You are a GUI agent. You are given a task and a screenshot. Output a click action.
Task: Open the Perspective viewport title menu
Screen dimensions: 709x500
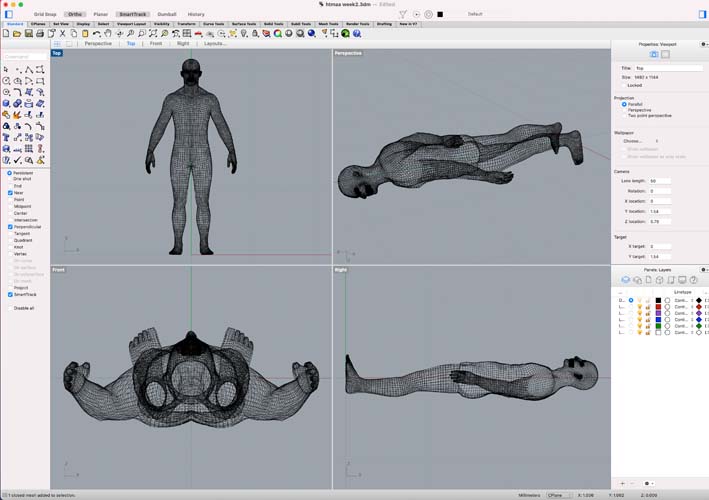(348, 53)
